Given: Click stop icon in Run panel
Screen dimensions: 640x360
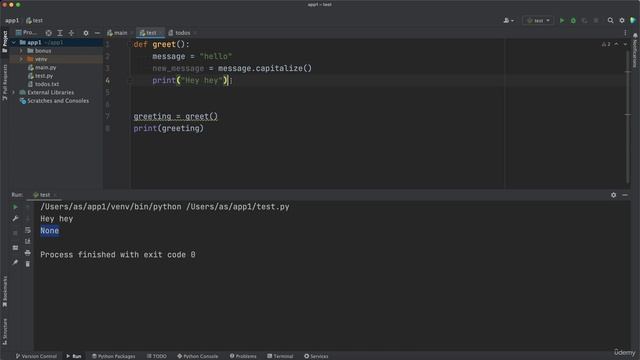Looking at the screenshot, I should (x=15, y=233).
